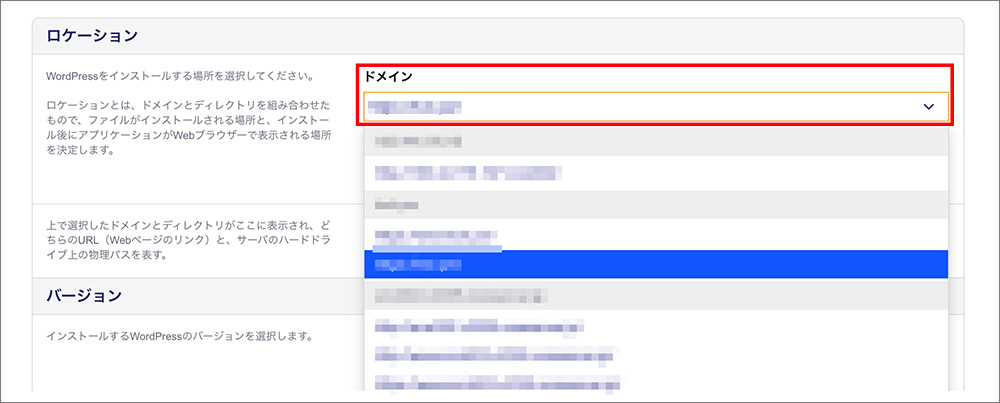Click the ロケーション section heading

point(92,36)
